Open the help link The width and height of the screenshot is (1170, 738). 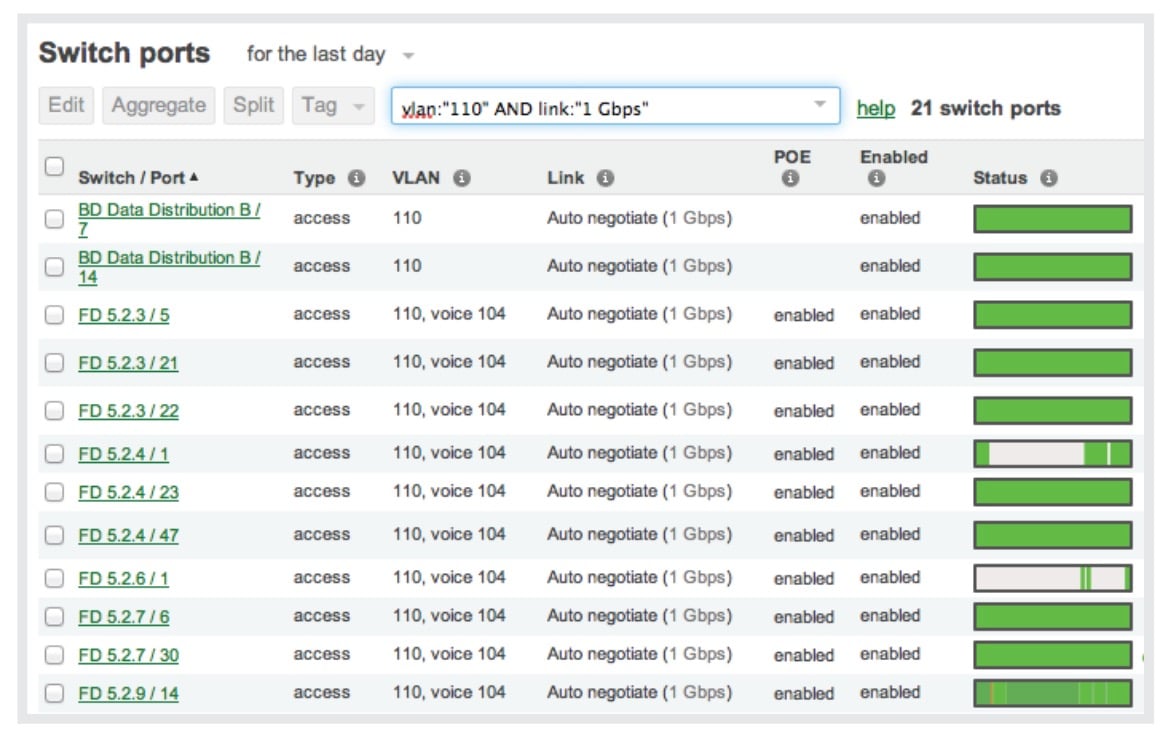coord(875,108)
